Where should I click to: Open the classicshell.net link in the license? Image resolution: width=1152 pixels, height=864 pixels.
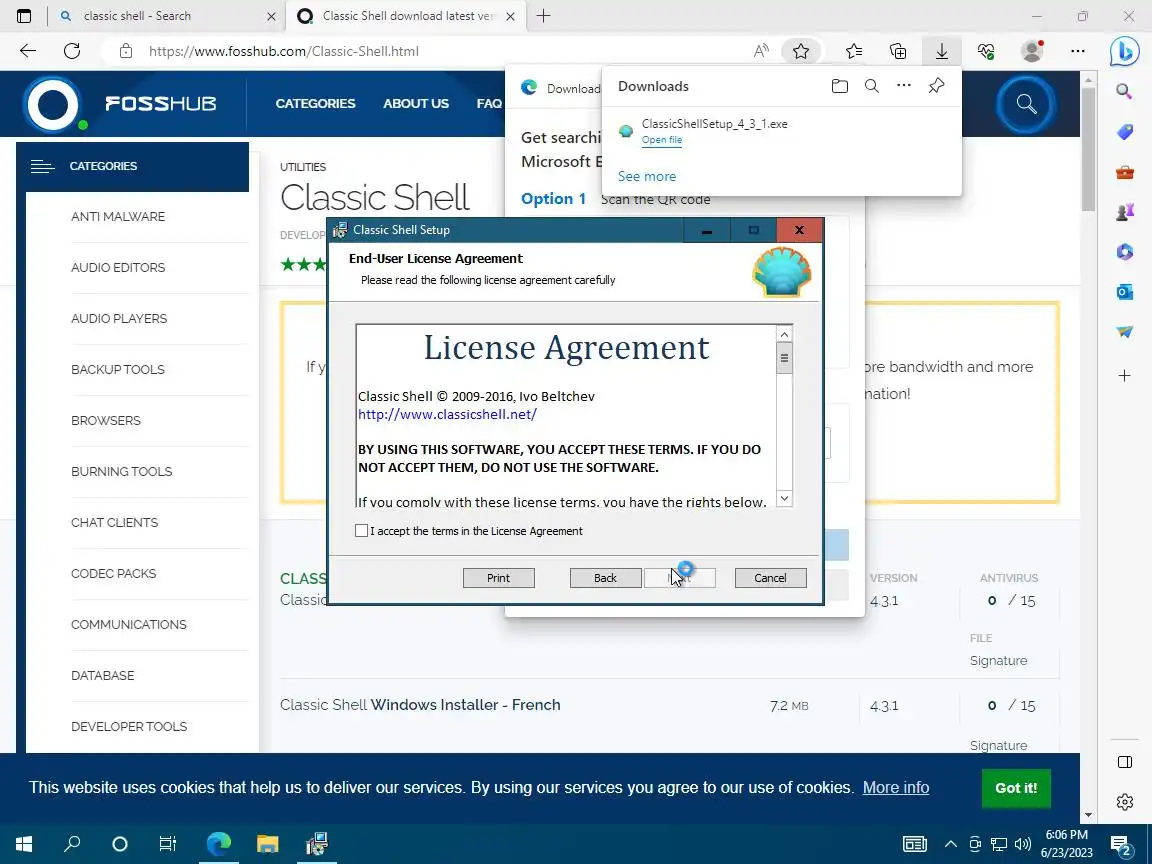pyautogui.click(x=447, y=414)
